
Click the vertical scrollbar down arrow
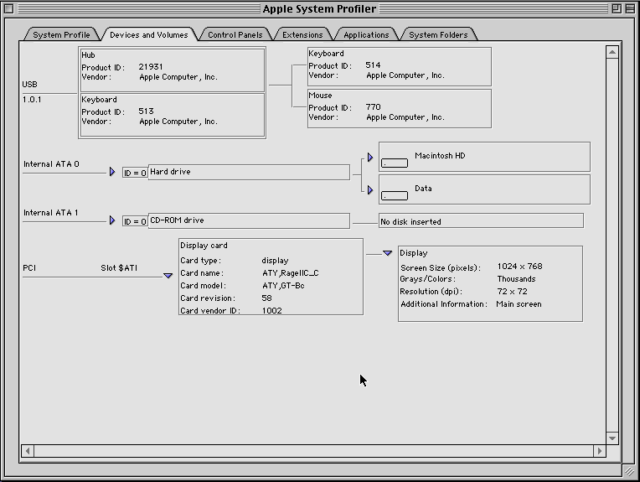coord(612,438)
